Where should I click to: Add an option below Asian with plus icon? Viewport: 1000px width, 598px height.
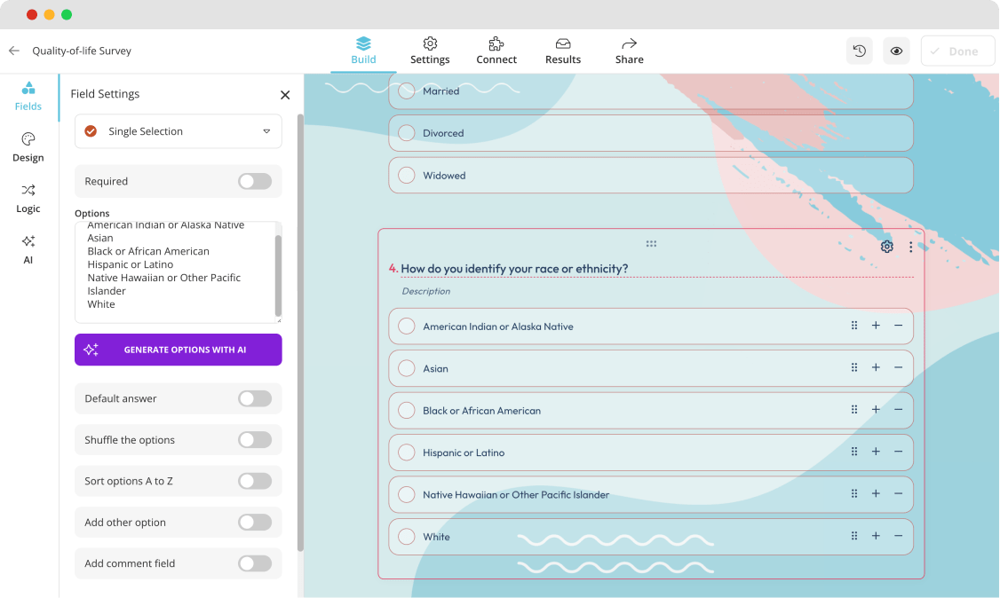click(875, 367)
